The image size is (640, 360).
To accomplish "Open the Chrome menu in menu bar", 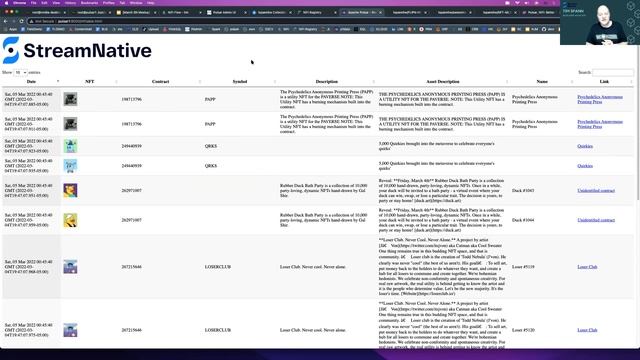I will (19, 3).
